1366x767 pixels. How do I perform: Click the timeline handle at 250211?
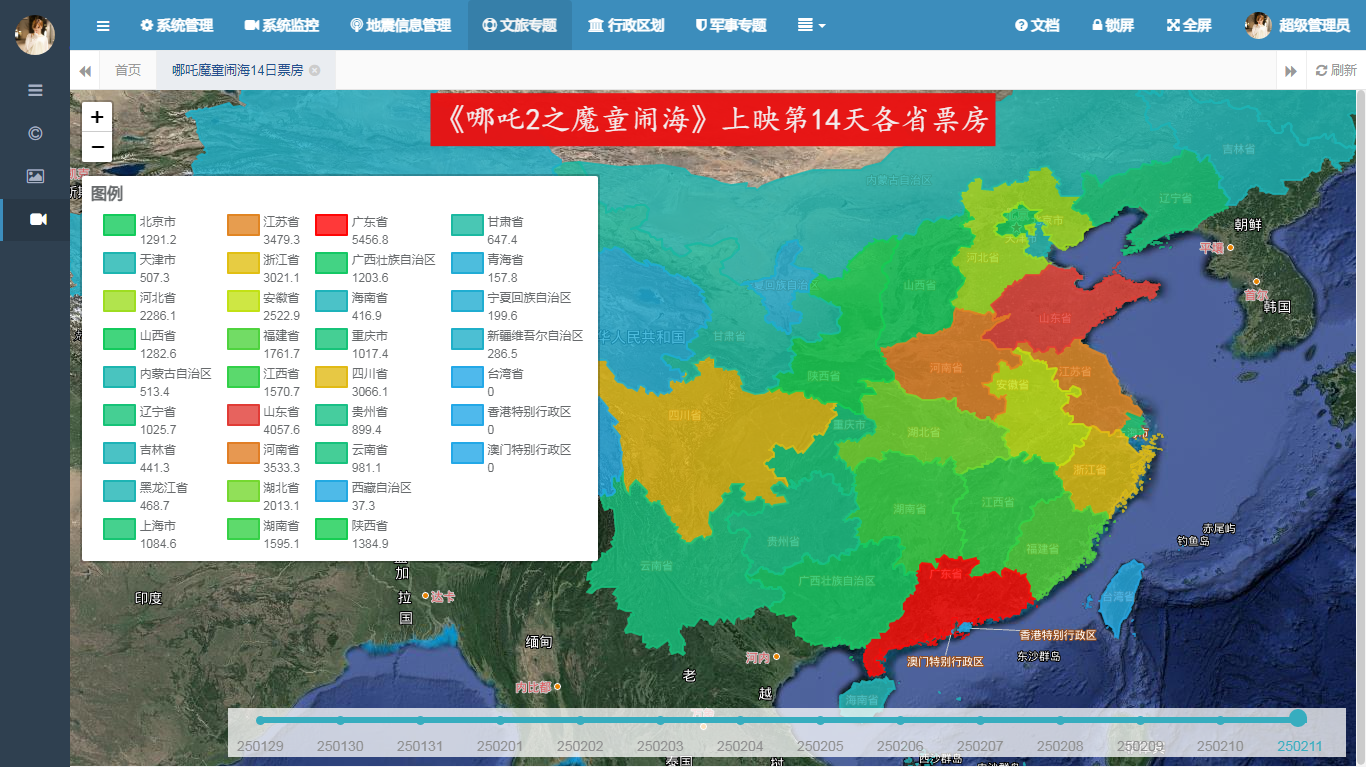click(1298, 718)
